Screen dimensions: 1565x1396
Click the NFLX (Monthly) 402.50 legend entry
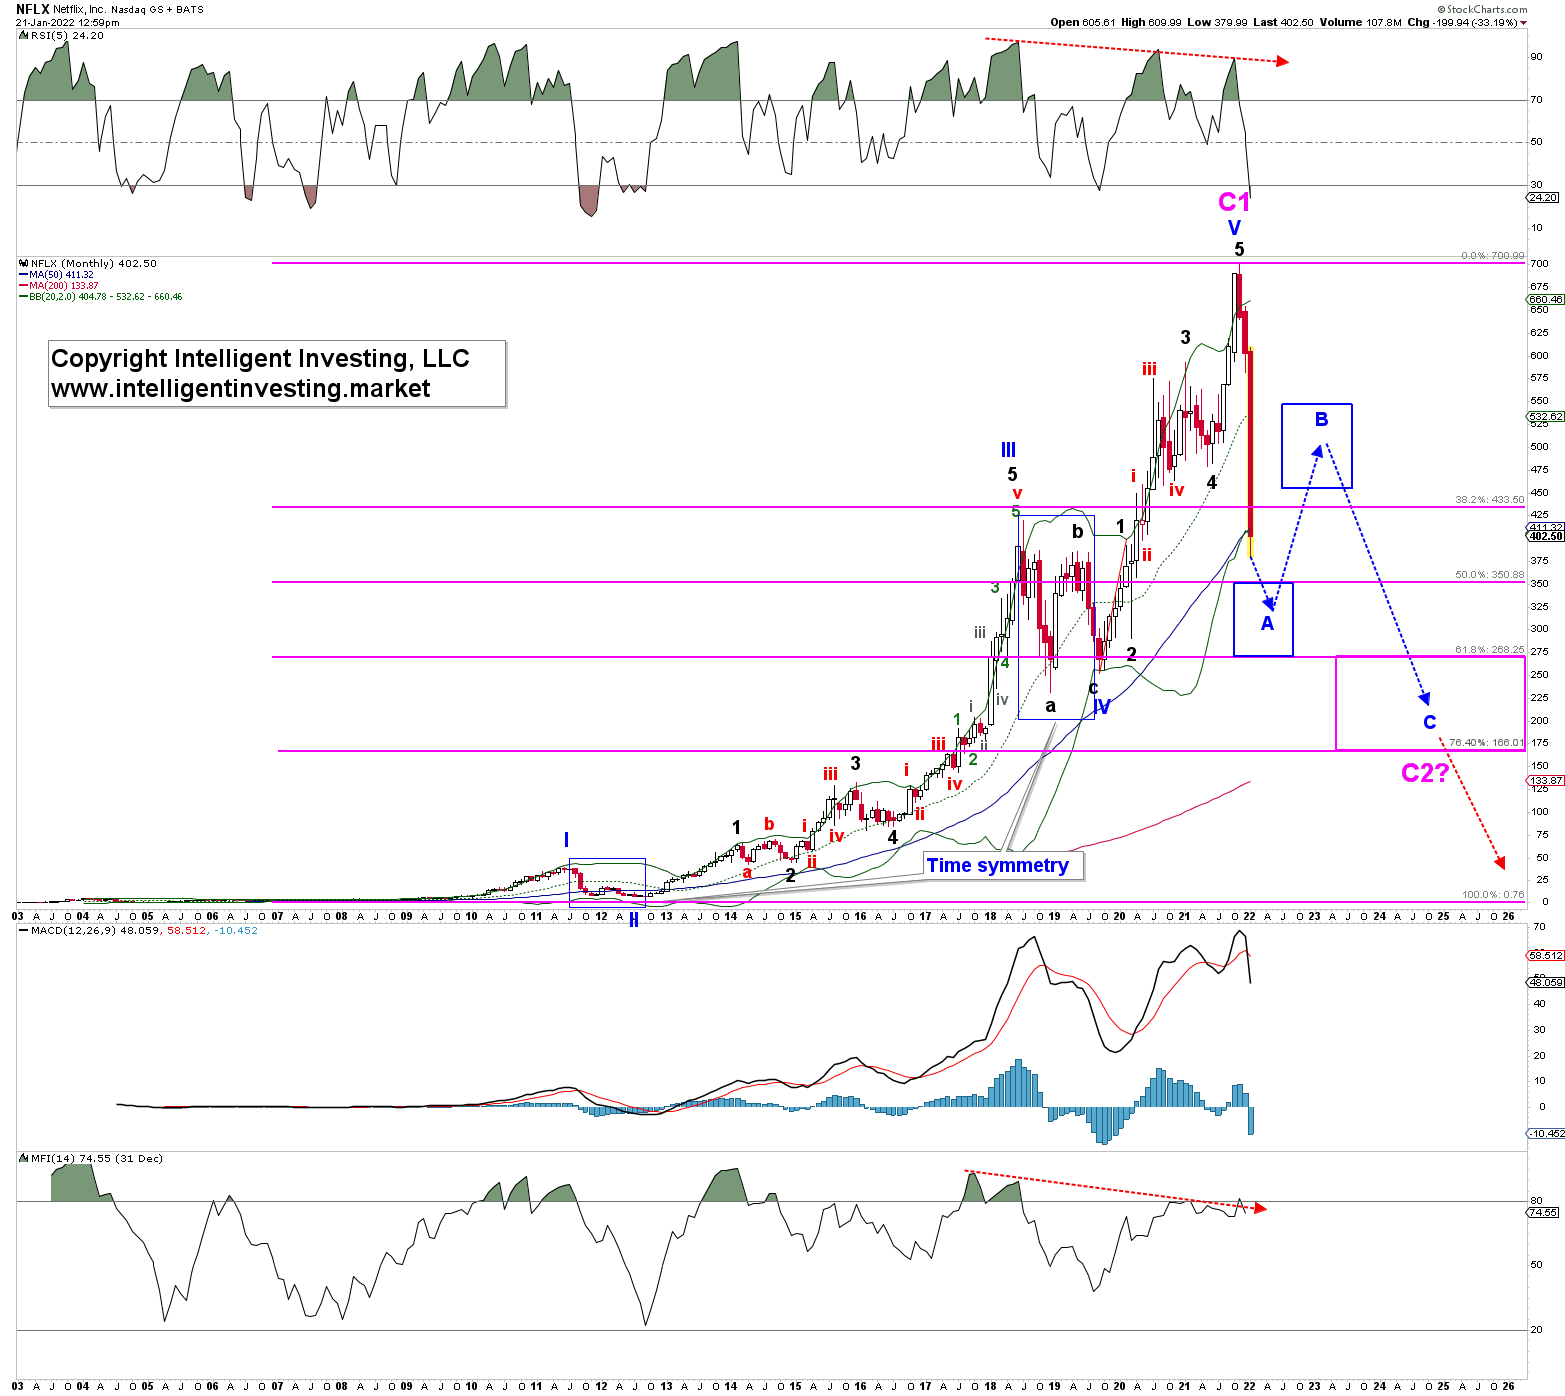click(x=89, y=263)
